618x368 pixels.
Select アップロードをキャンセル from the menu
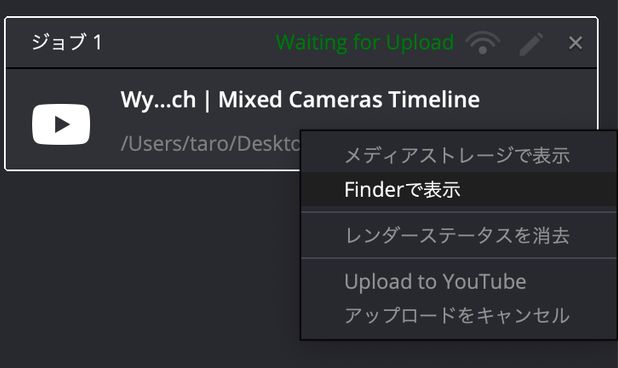459,315
